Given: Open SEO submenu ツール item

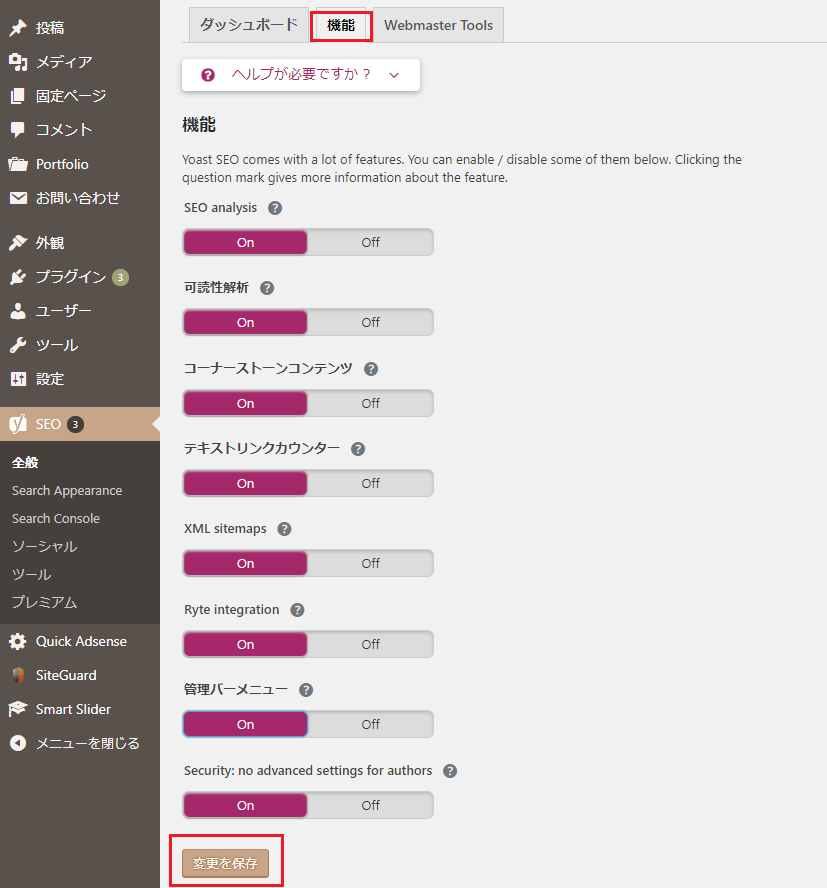Looking at the screenshot, I should pyautogui.click(x=32, y=574).
